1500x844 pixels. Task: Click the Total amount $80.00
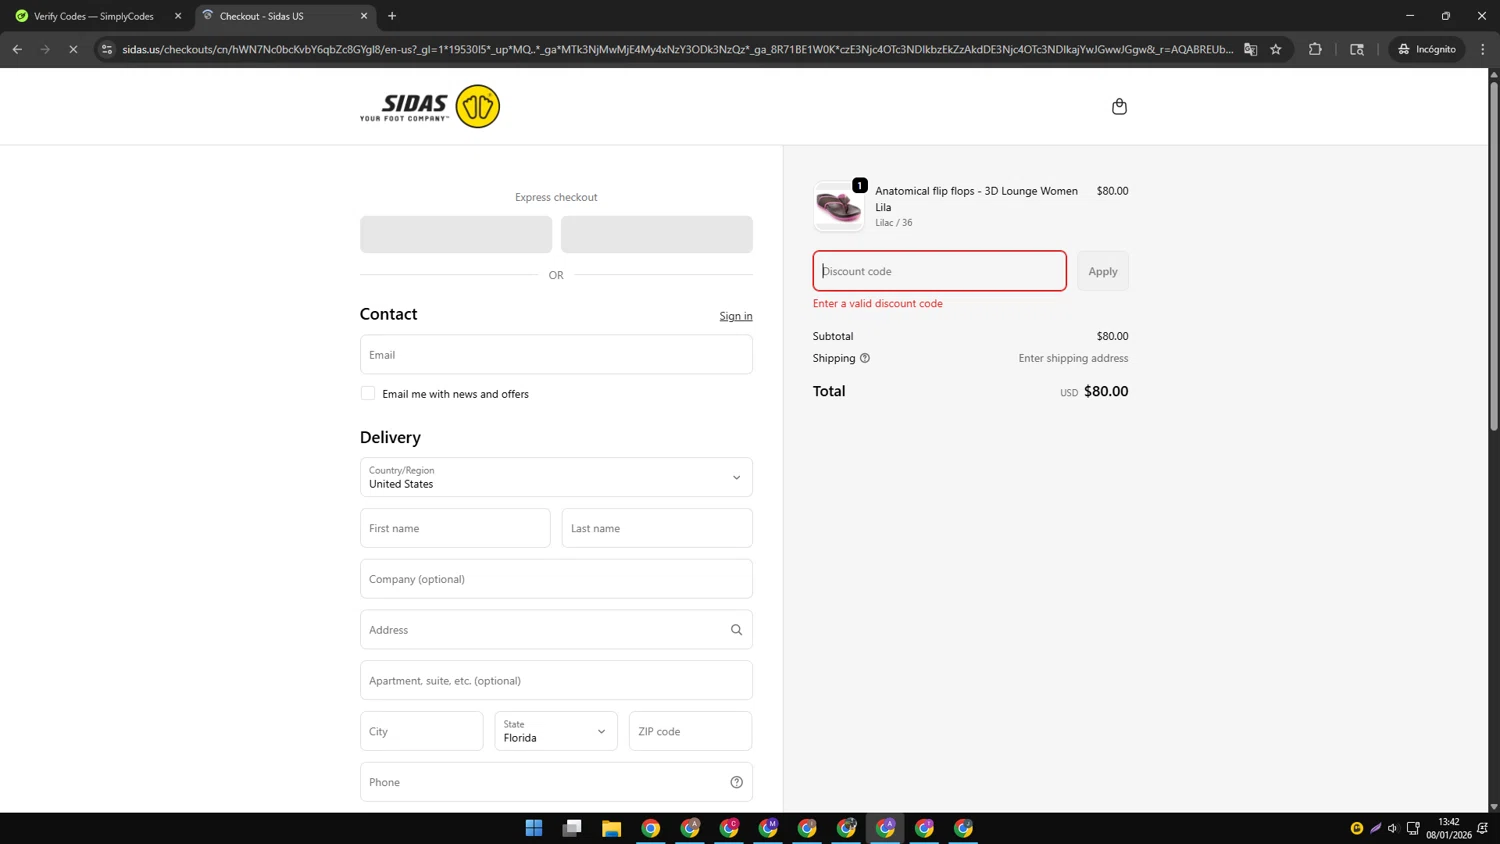[x=1106, y=391]
